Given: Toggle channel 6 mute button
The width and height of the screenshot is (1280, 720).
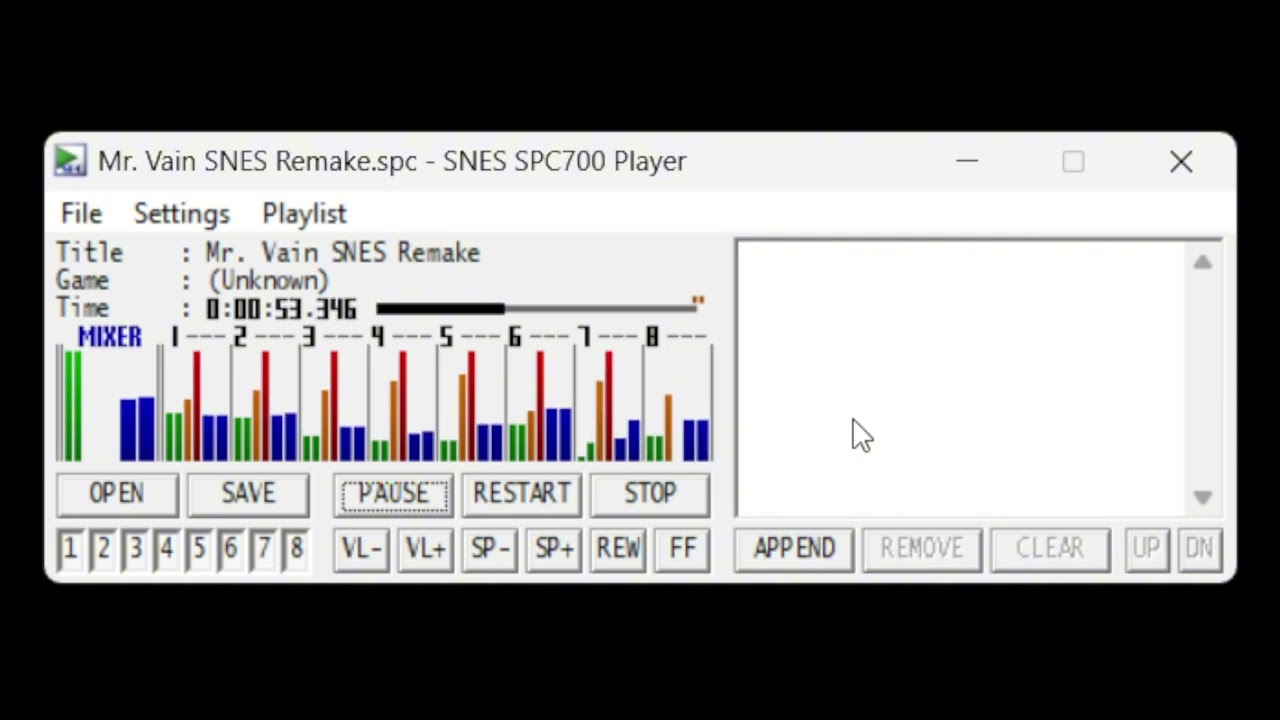Looking at the screenshot, I should (230, 549).
